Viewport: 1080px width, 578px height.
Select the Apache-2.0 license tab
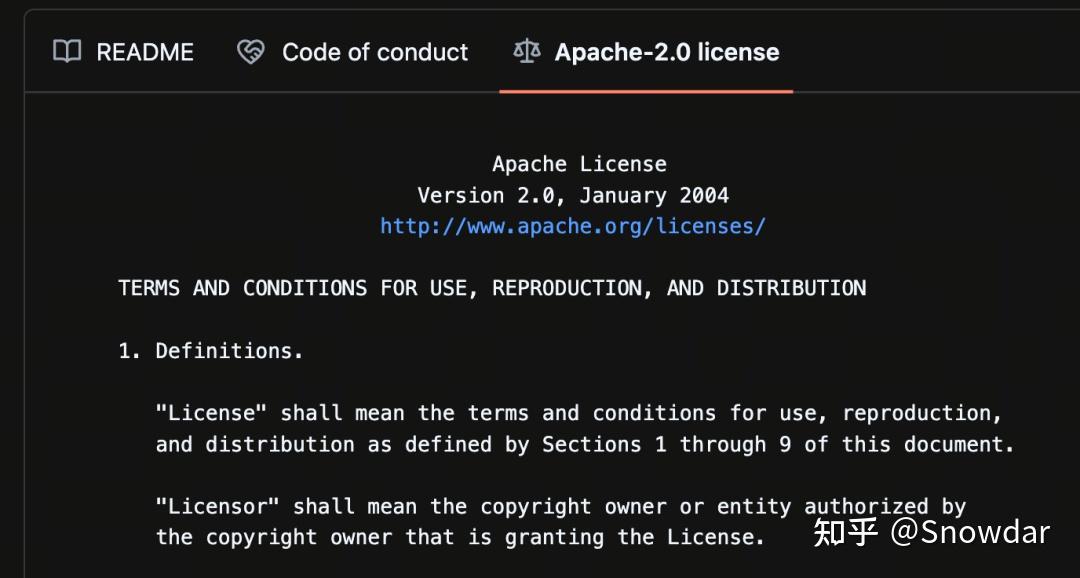[x=666, y=52]
